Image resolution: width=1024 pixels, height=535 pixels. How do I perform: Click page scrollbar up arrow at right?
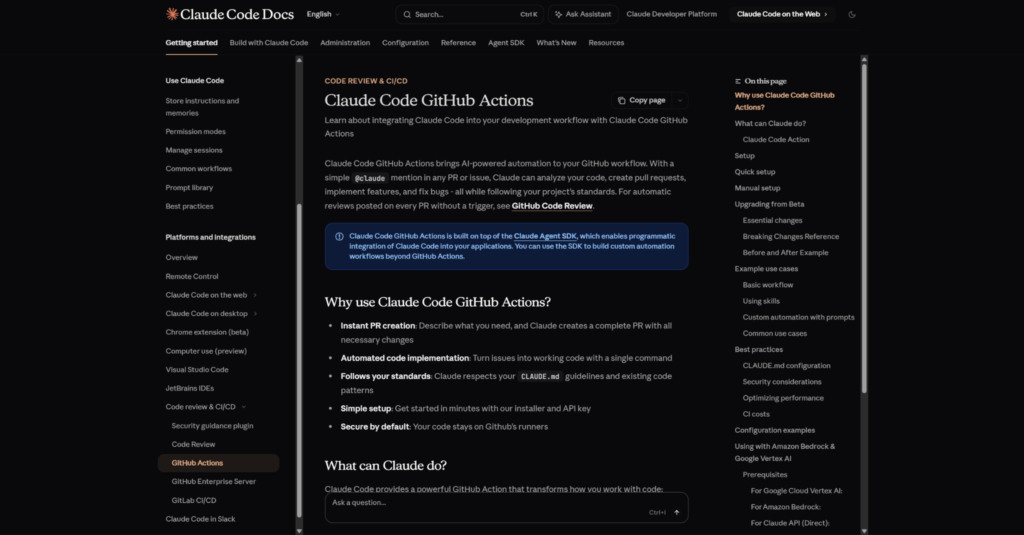point(864,59)
